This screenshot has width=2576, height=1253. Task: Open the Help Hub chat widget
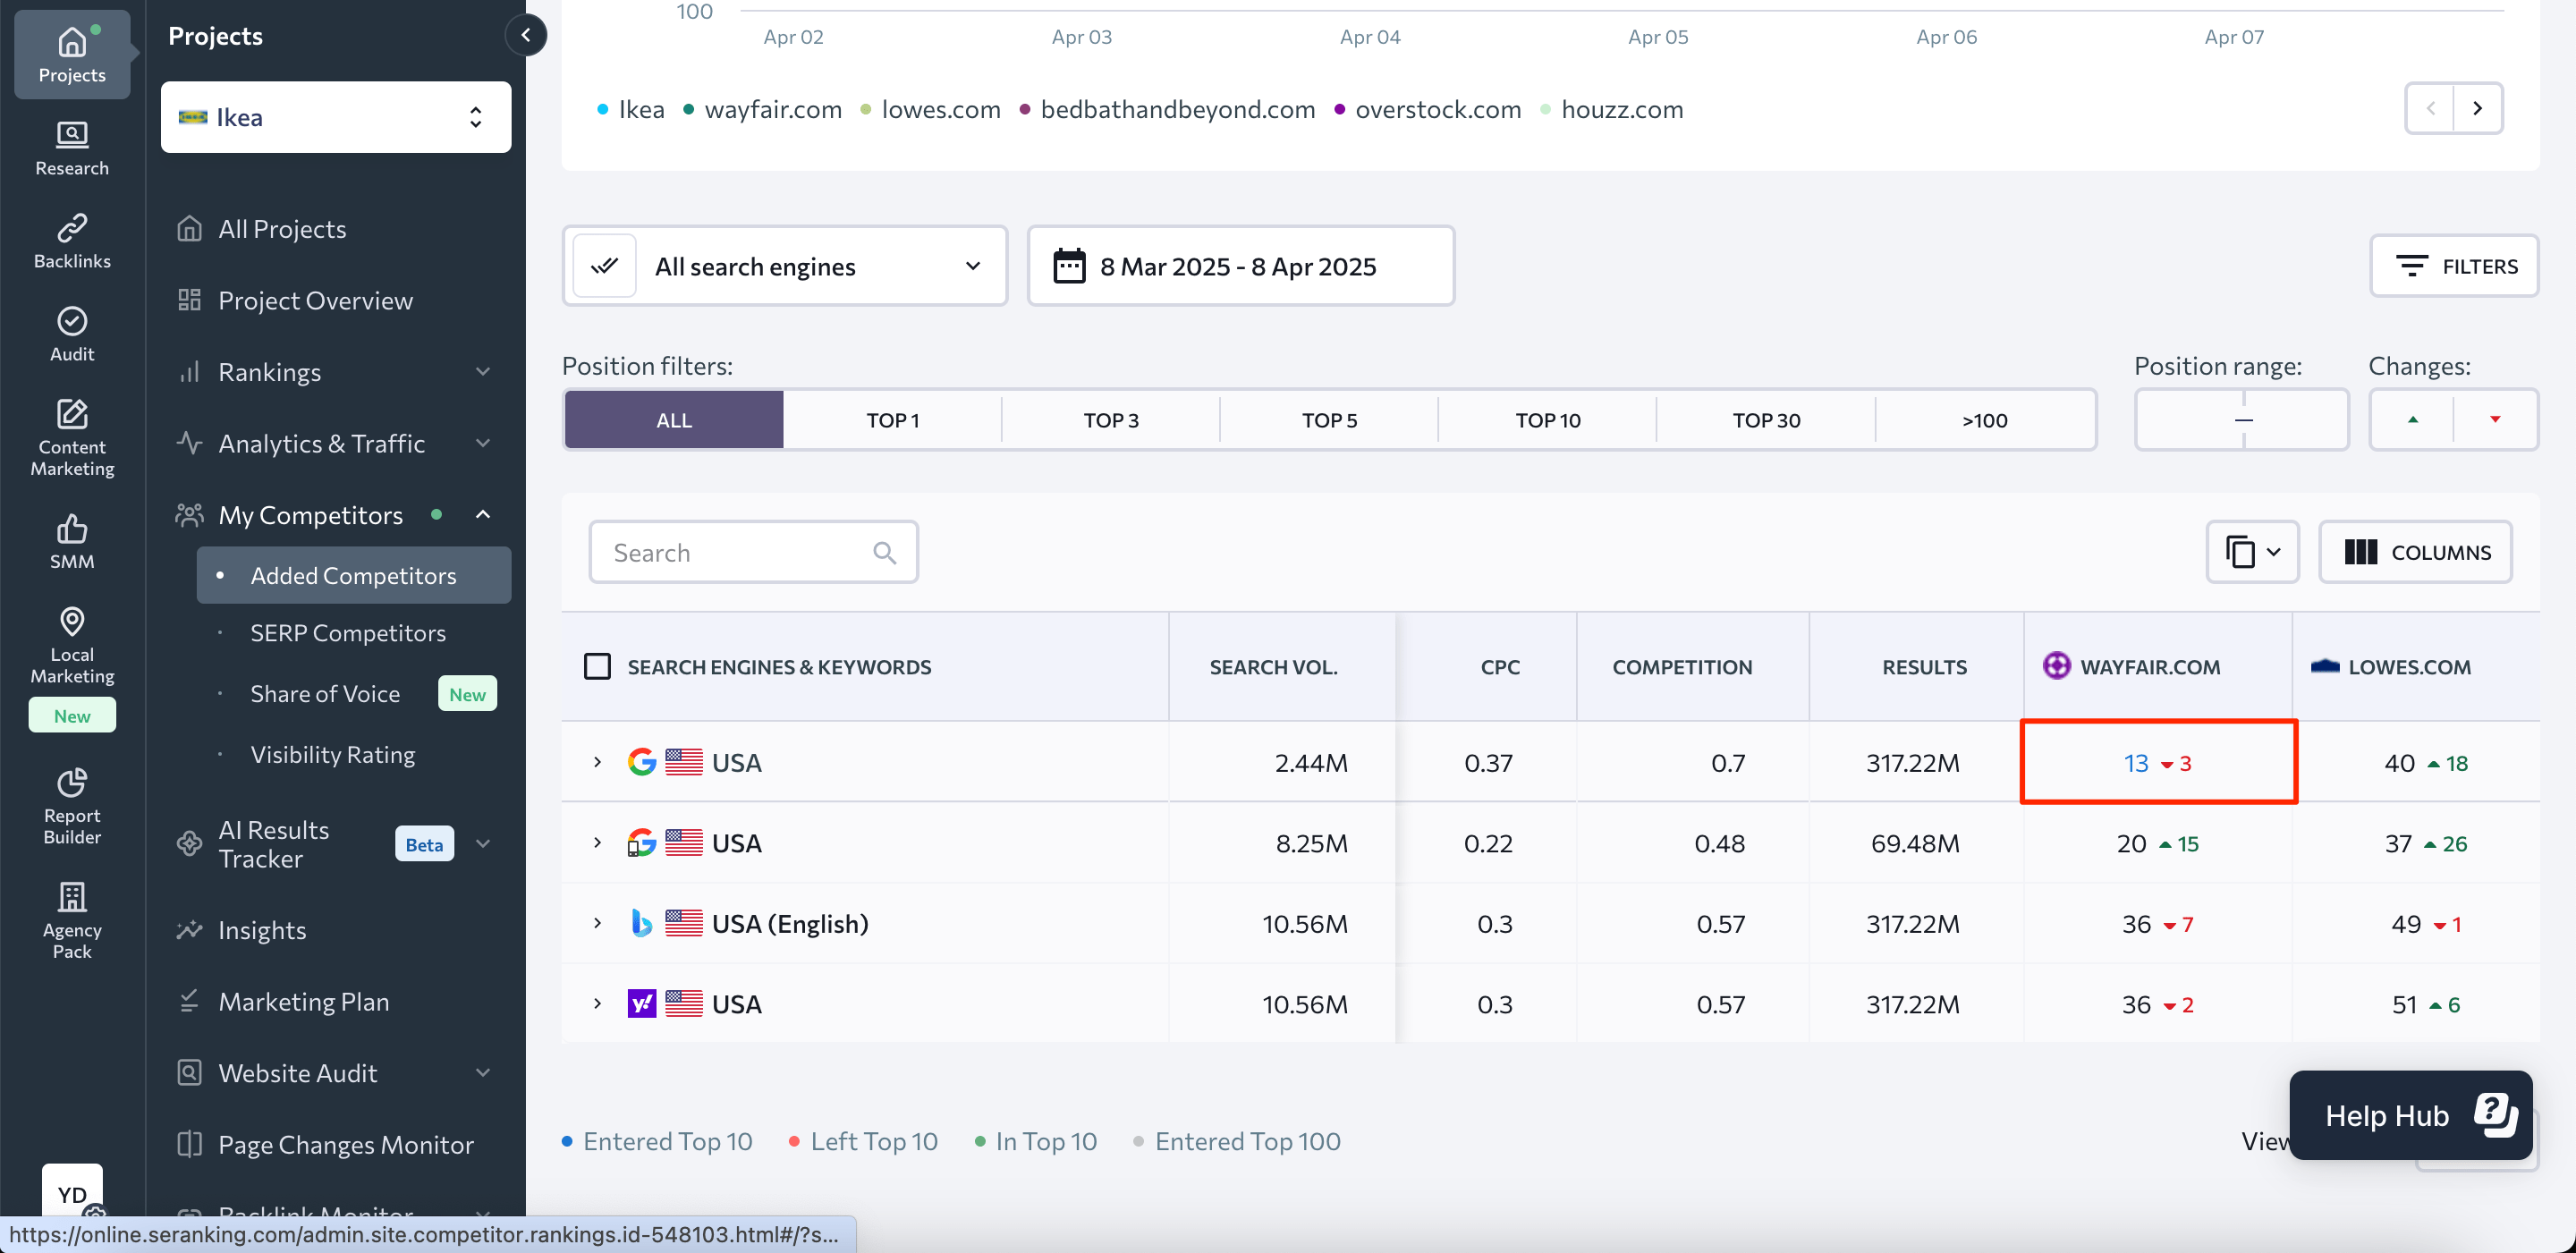click(x=2410, y=1115)
